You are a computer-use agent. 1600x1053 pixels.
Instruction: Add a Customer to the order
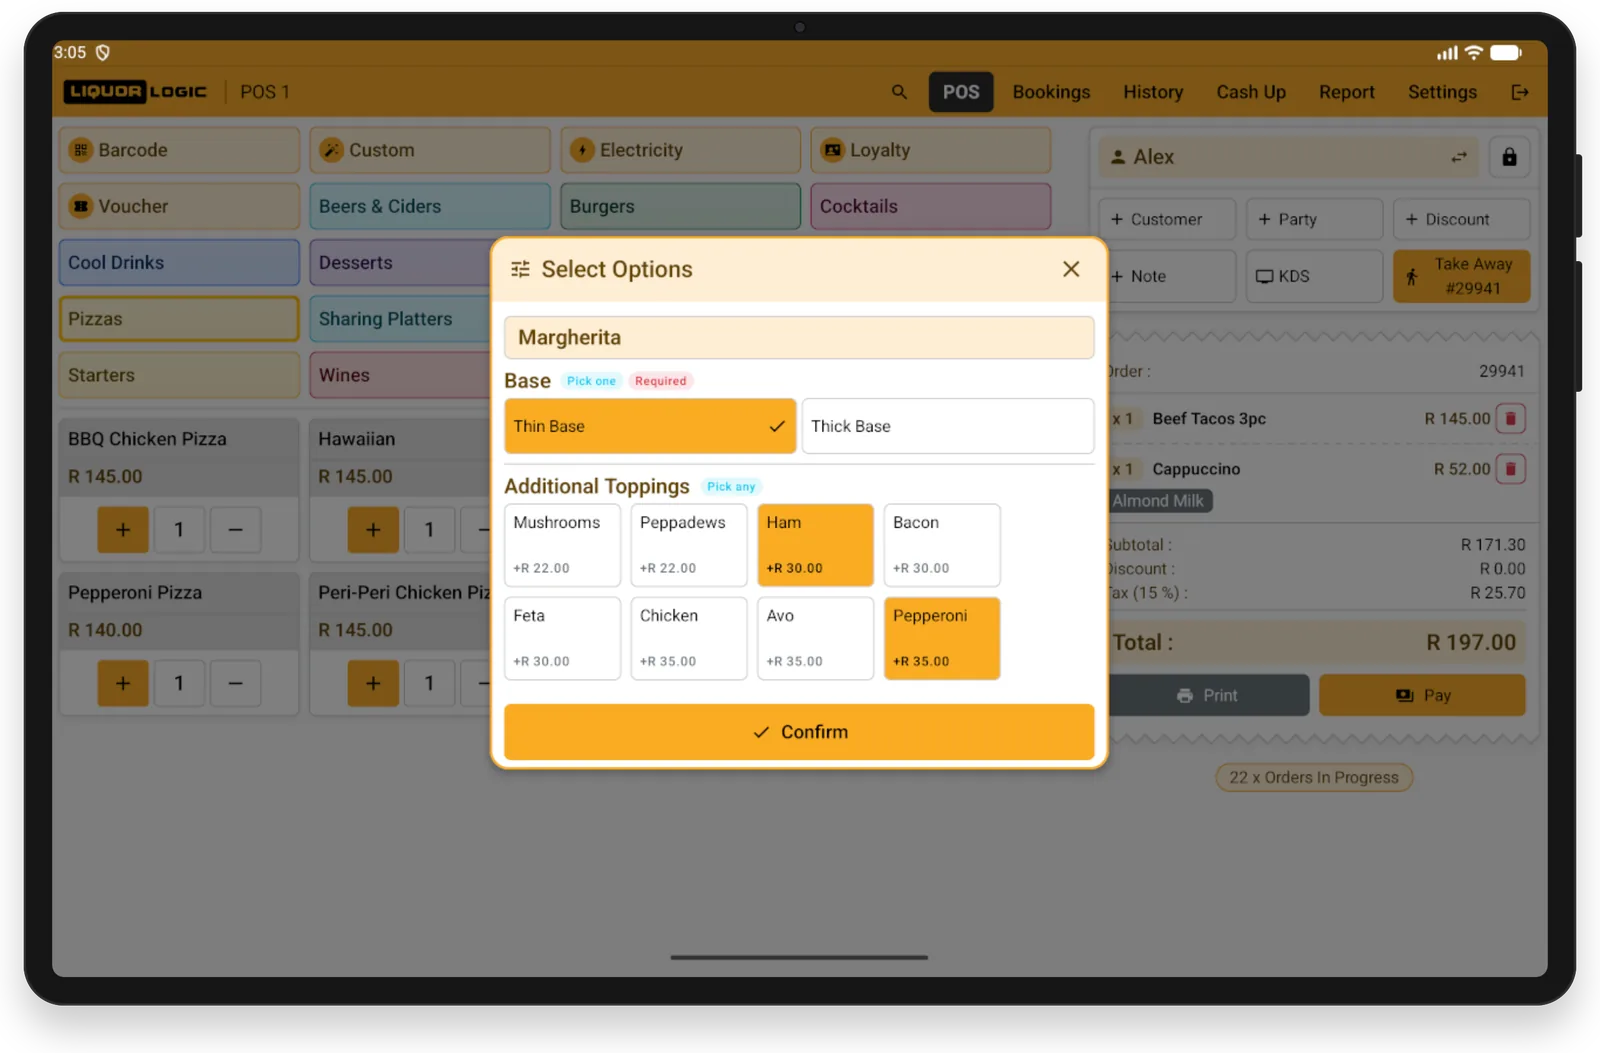coord(1167,219)
